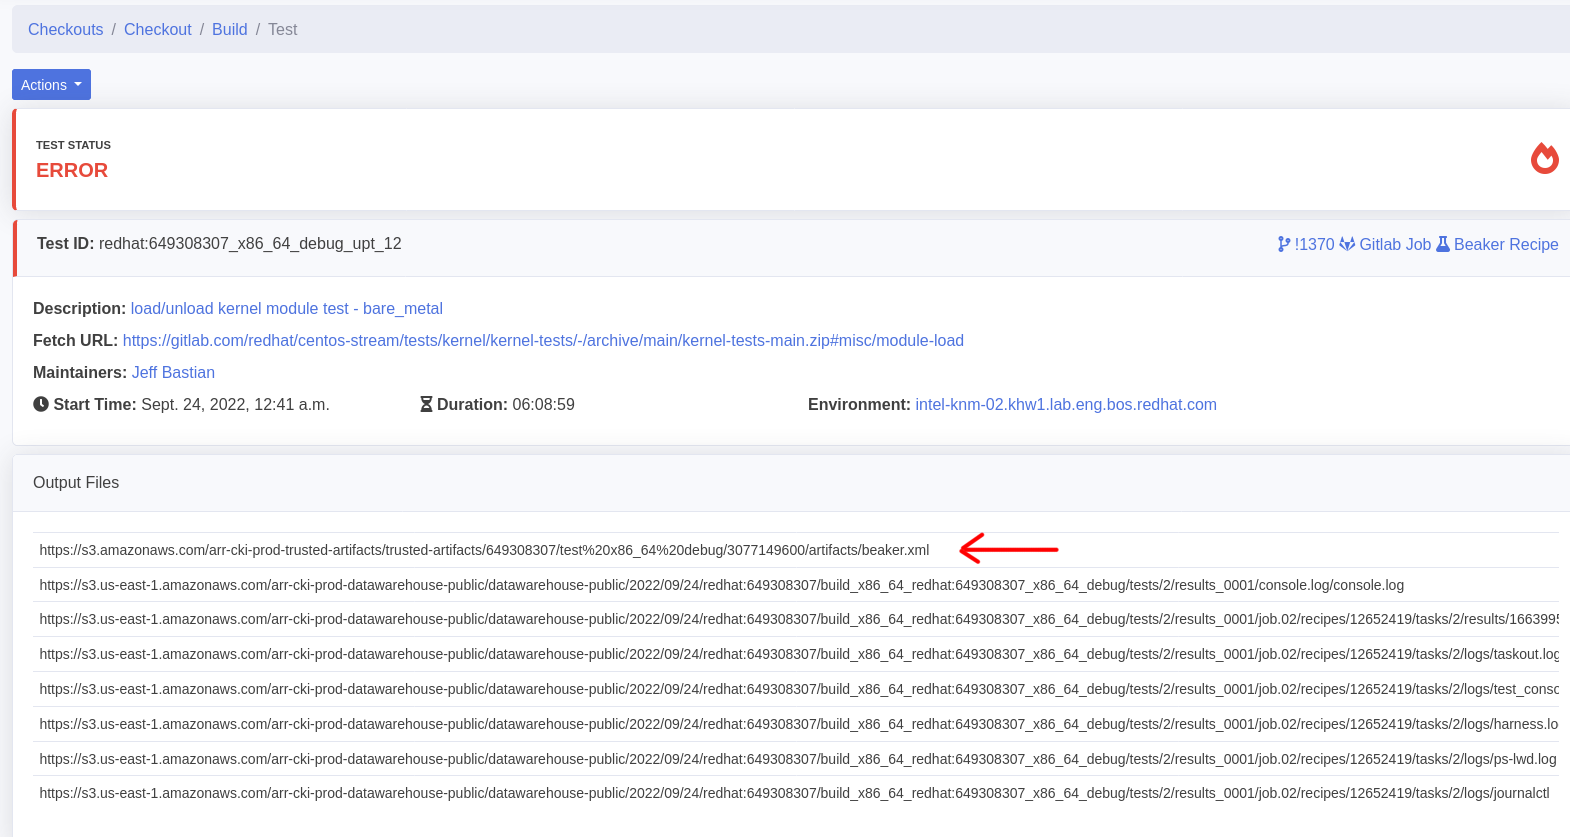Open the intel-knm-02 environment link

tap(1065, 404)
